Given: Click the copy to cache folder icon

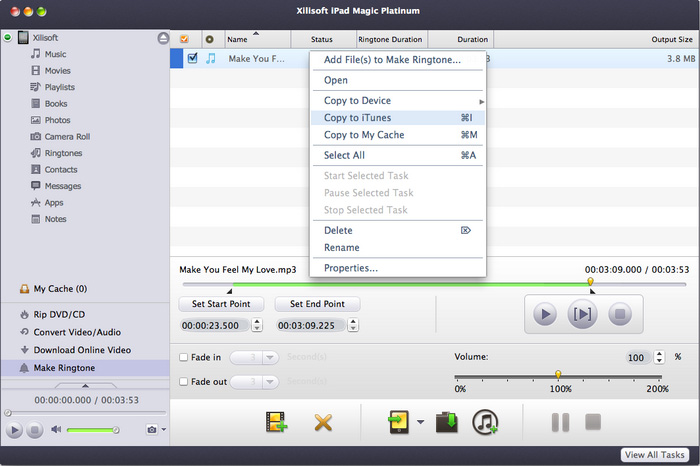Looking at the screenshot, I should (446, 423).
